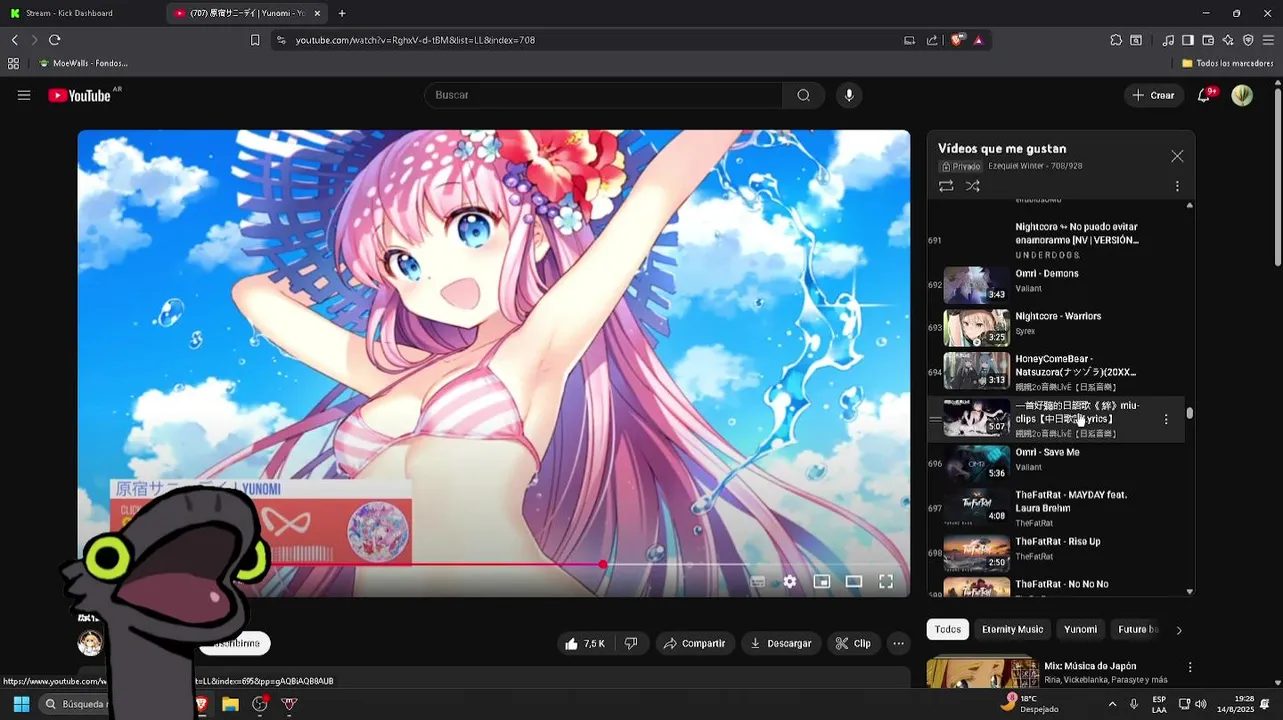Click Descargar to download the video
The image size is (1283, 720).
pos(781,643)
